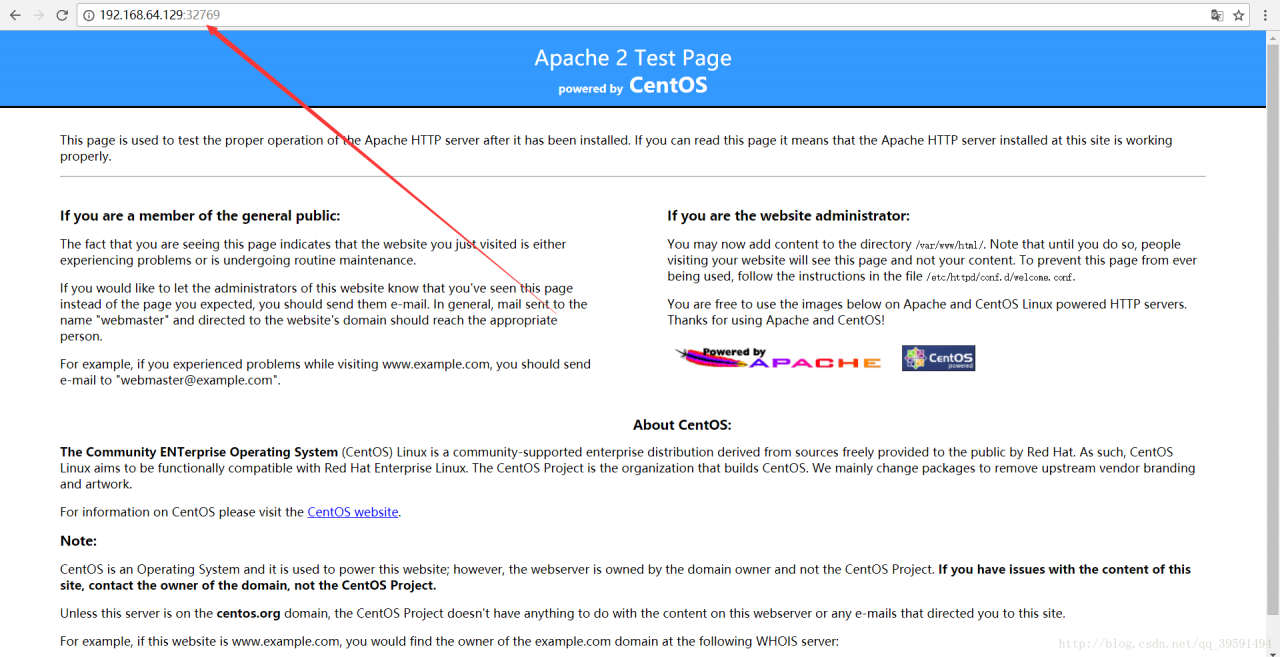Click the port number 32769 in URL

[x=203, y=15]
